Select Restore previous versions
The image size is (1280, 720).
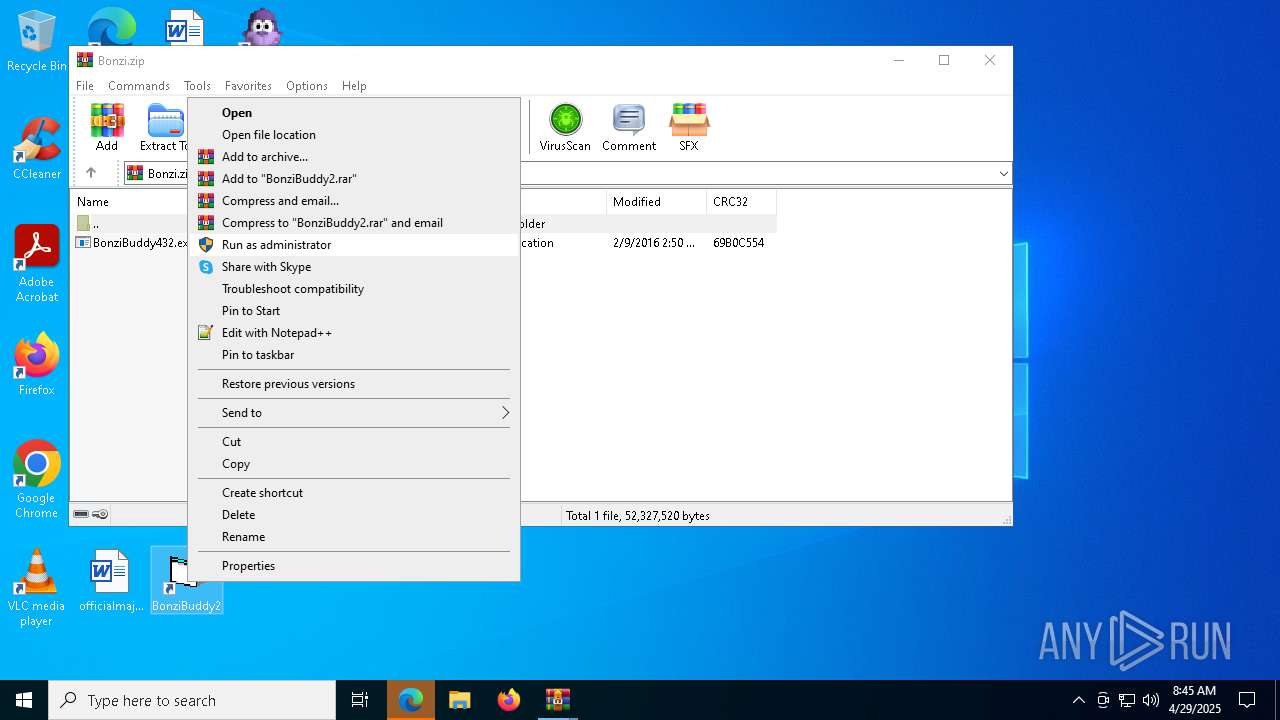[354, 384]
